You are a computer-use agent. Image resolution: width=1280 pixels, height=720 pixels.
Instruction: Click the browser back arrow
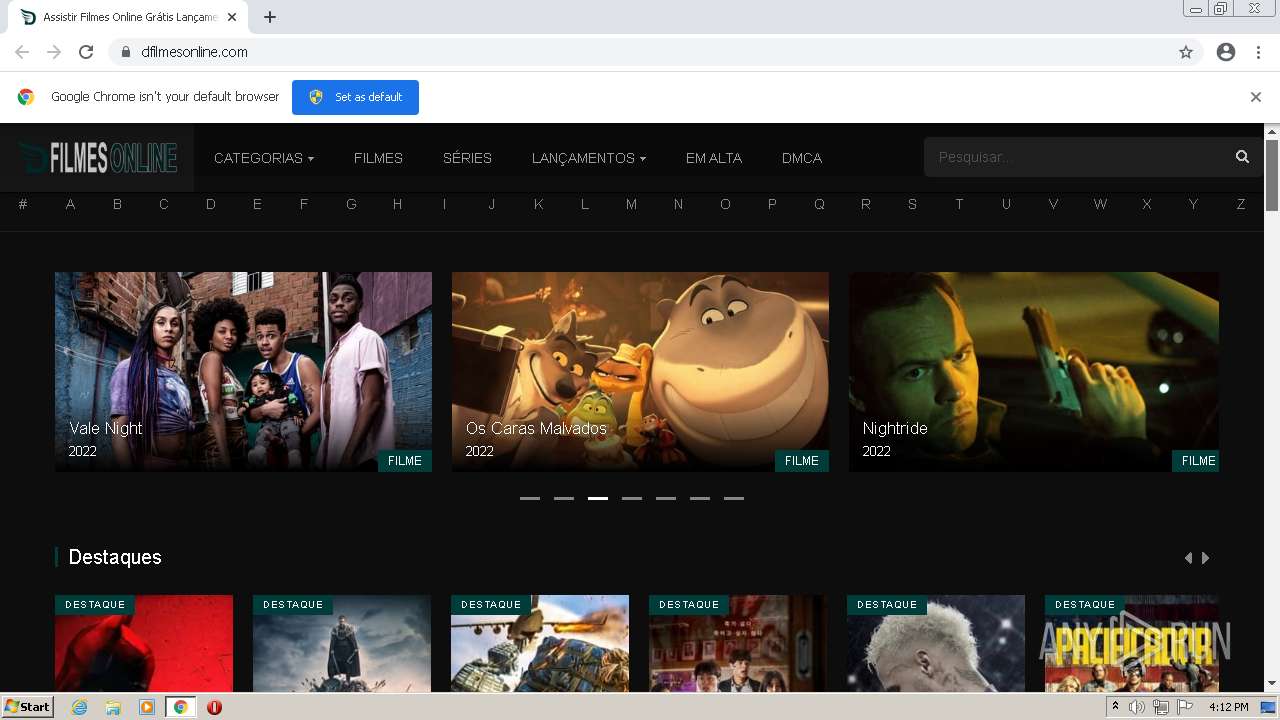(22, 52)
